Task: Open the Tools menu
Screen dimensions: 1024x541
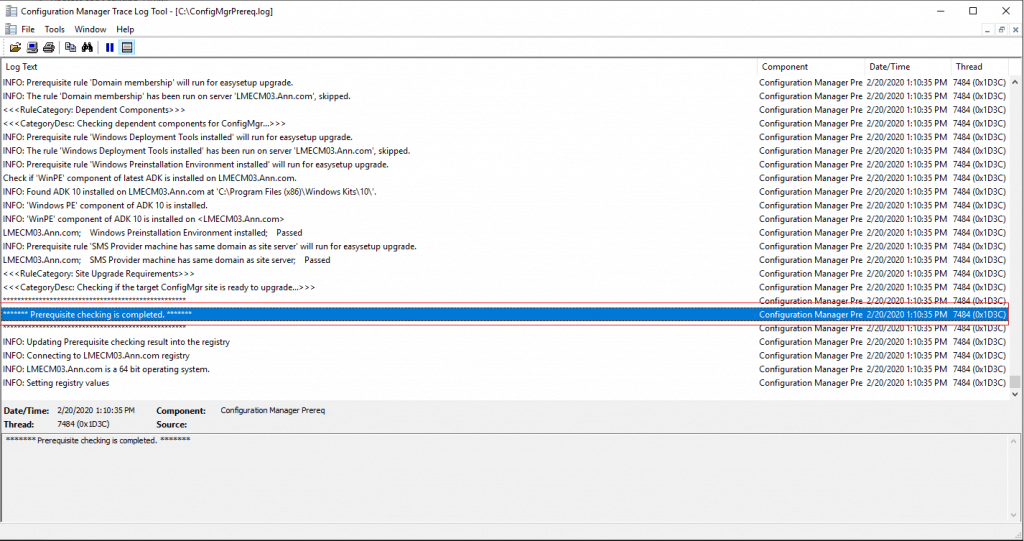Action: 55,29
